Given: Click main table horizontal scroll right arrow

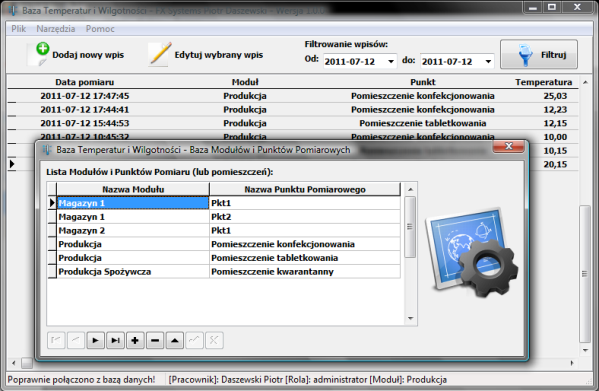Looking at the screenshot, I should 572,363.
